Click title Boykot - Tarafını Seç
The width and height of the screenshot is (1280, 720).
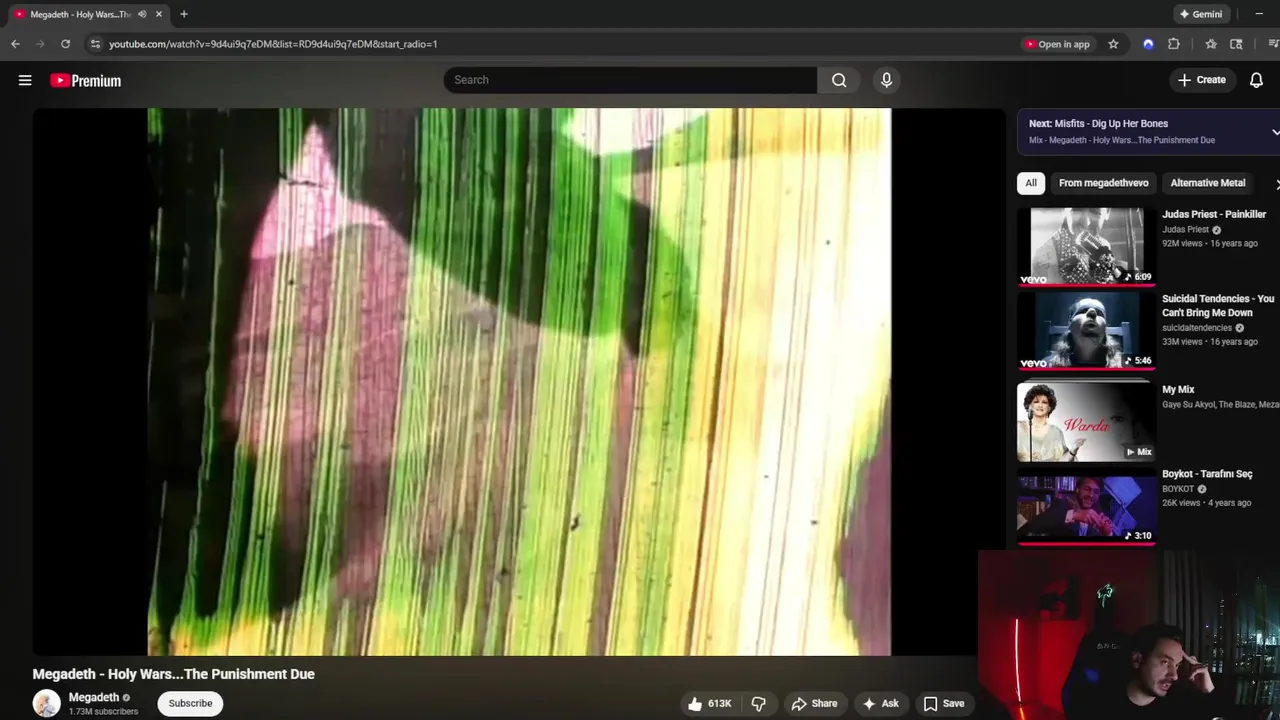tap(1207, 474)
